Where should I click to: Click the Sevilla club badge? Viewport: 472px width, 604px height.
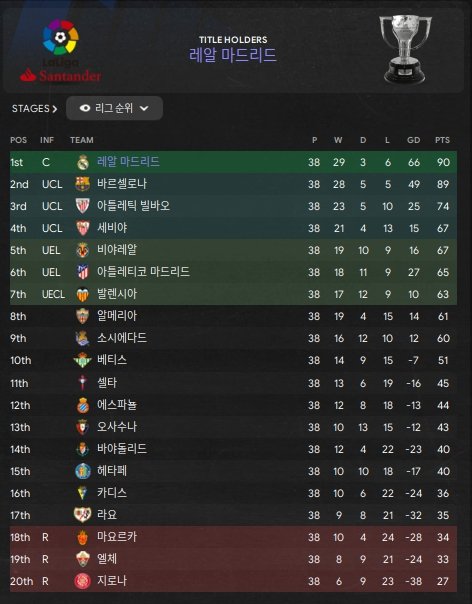coord(83,228)
